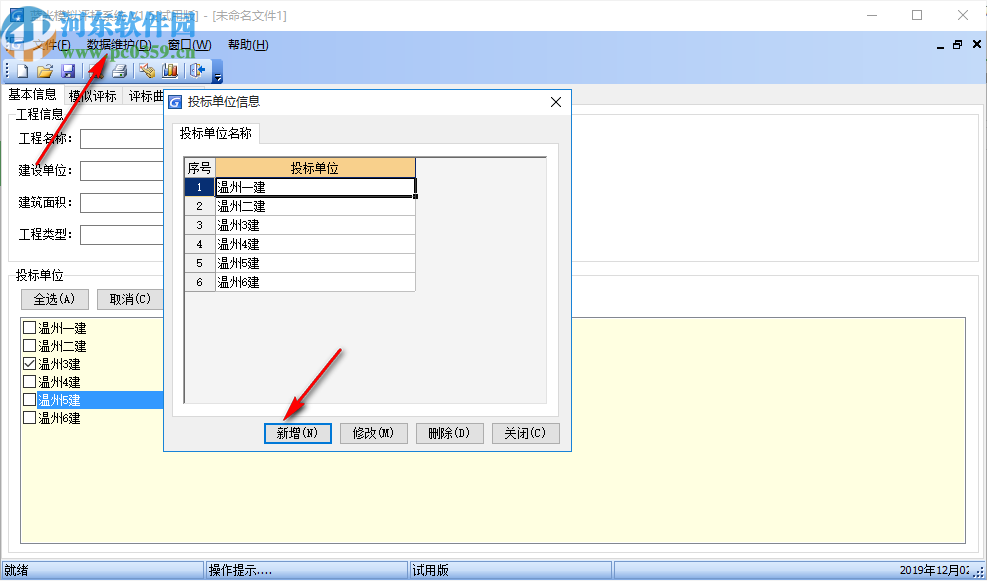Open the 窗口 menu
The width and height of the screenshot is (987, 581).
click(x=188, y=44)
